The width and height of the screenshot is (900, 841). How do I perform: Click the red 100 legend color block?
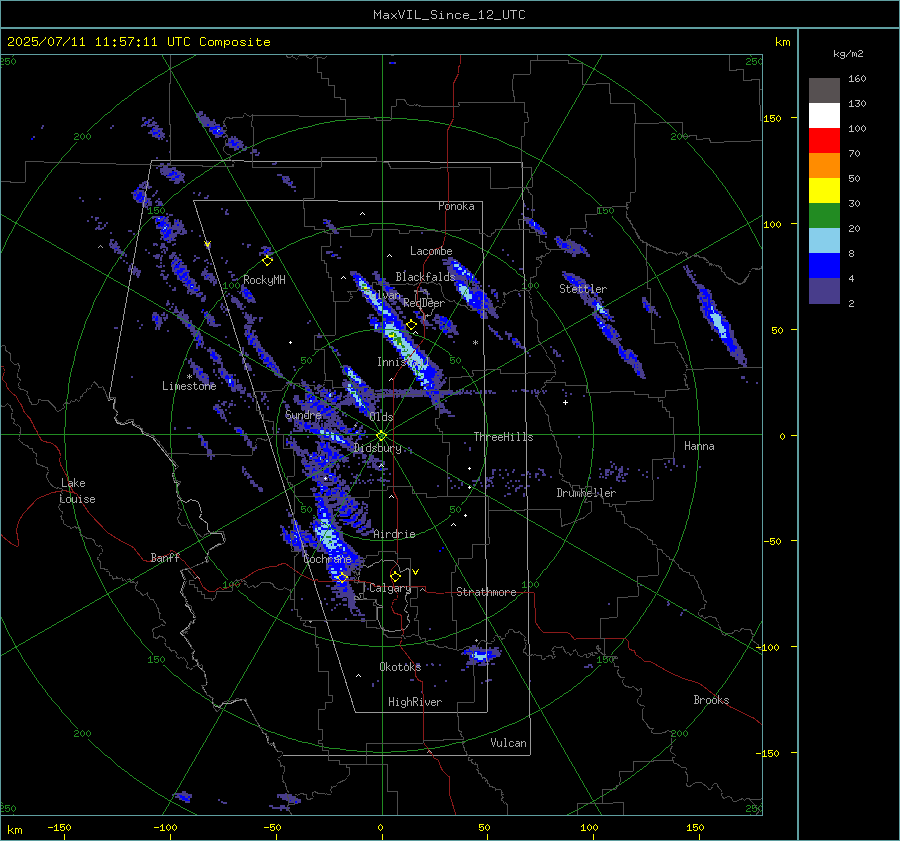click(824, 141)
